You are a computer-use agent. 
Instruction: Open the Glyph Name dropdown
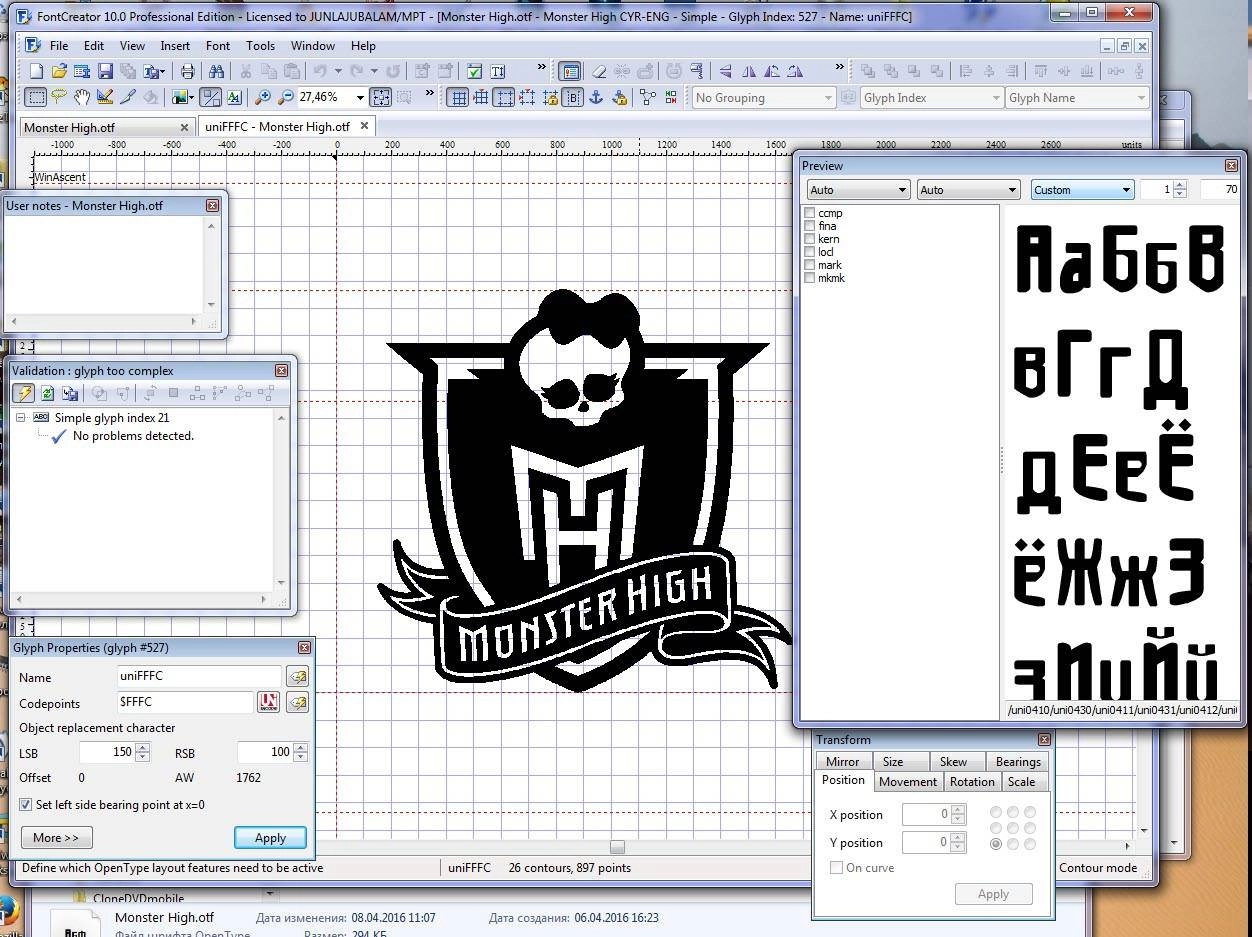1077,97
